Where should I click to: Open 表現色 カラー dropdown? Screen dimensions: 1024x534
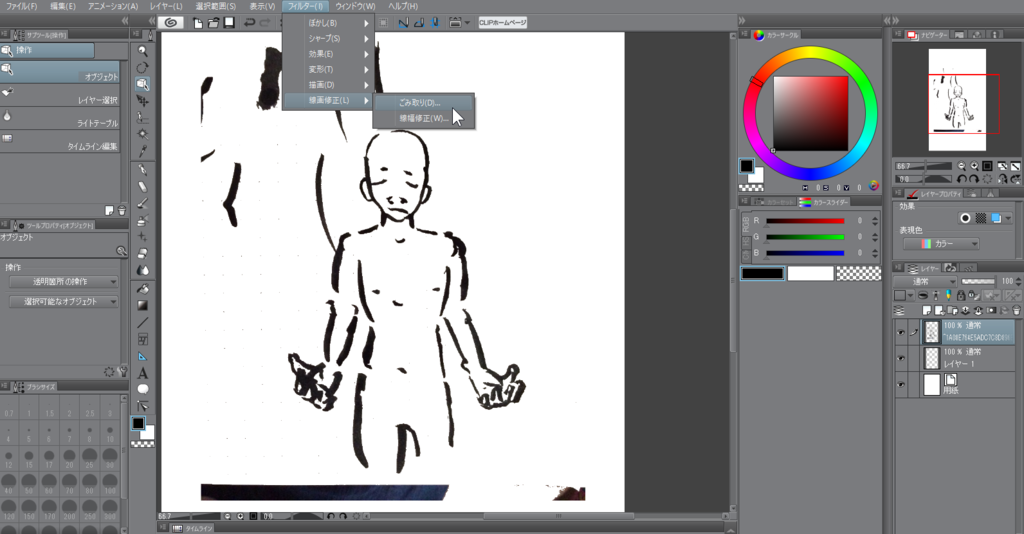(941, 243)
